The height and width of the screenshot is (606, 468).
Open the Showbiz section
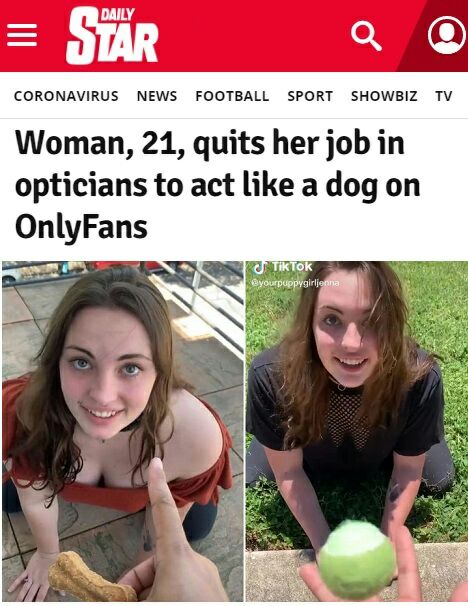[384, 96]
